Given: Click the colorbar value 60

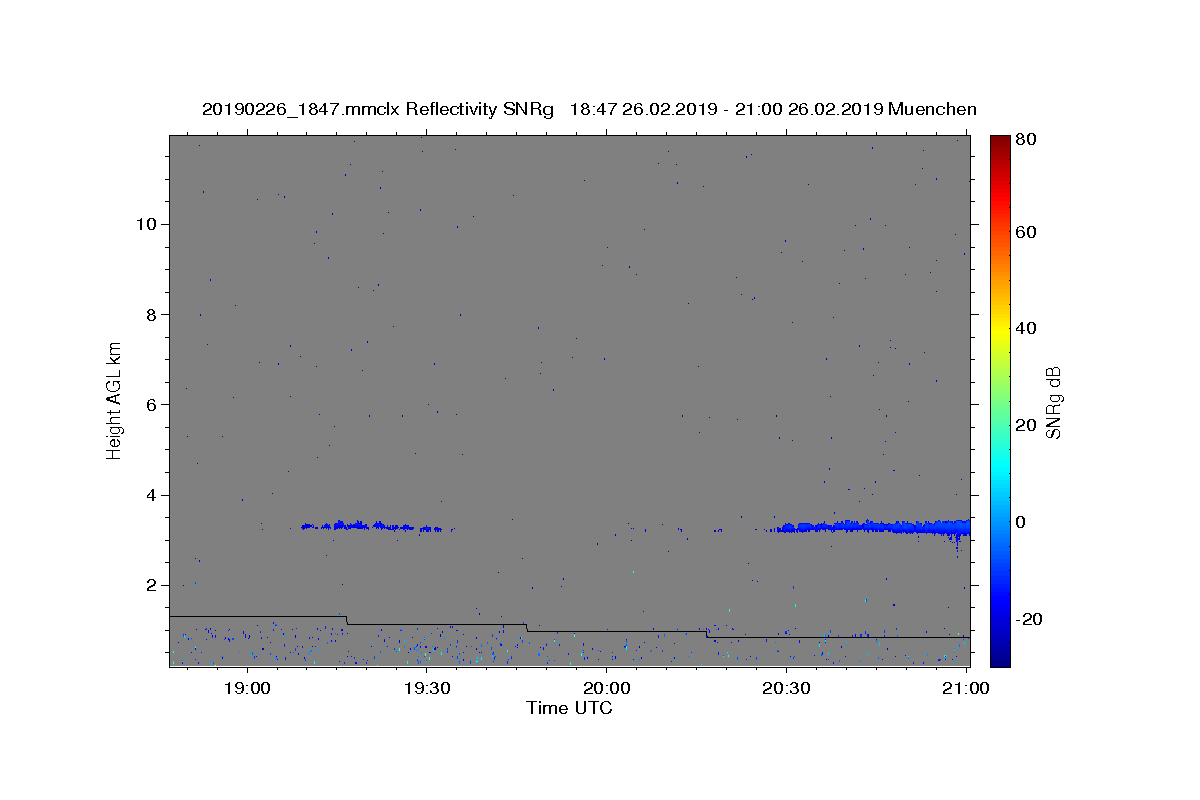Looking at the screenshot, I should point(1024,232).
